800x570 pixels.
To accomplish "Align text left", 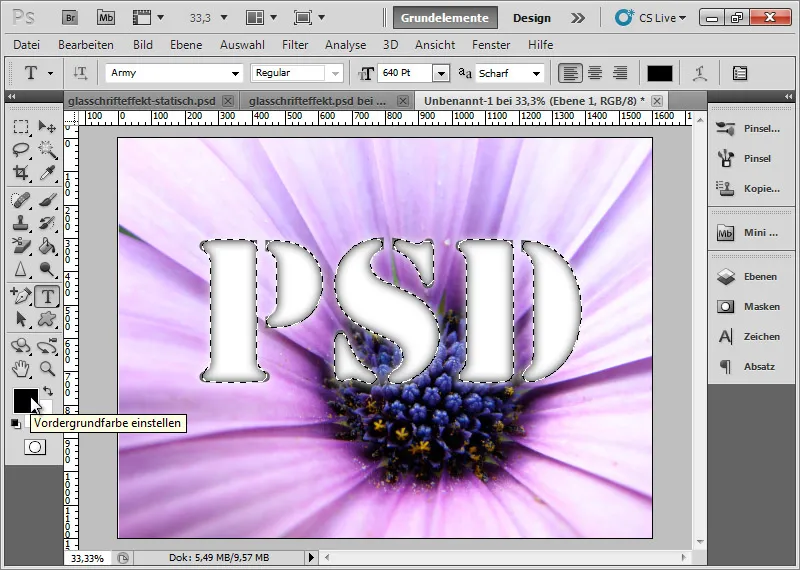I will click(x=570, y=73).
